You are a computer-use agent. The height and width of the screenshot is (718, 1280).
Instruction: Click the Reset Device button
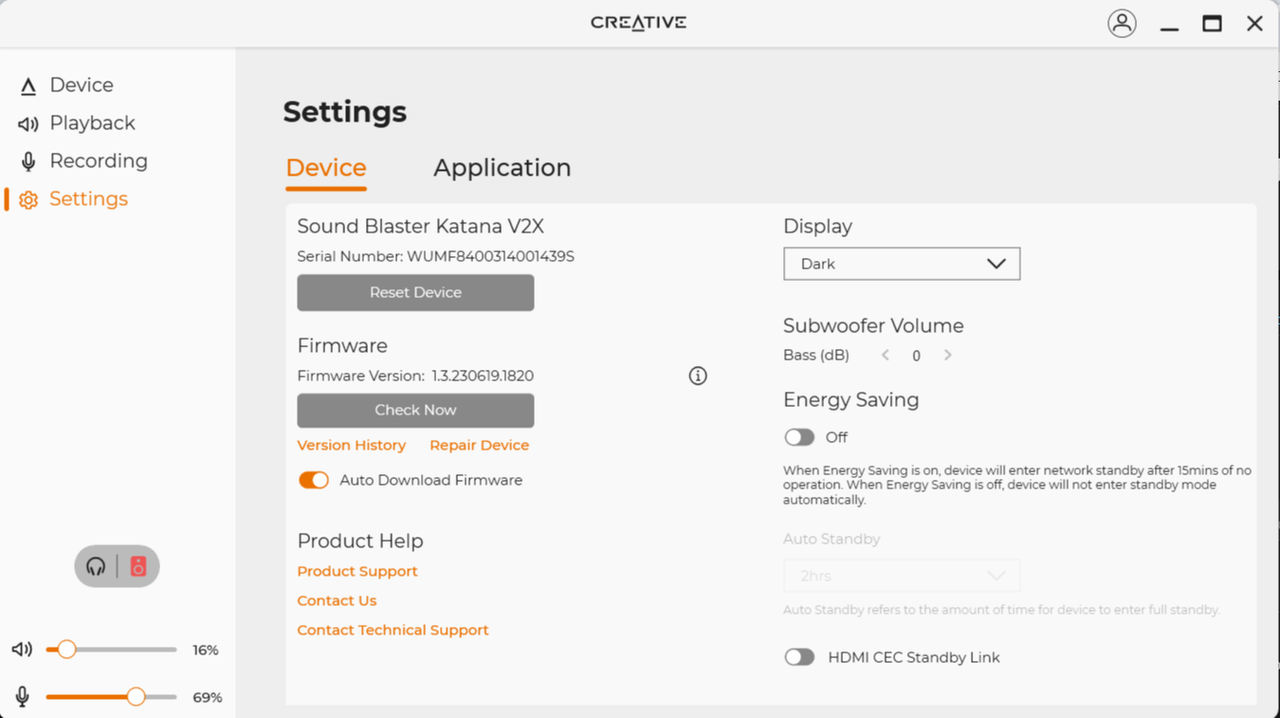[x=415, y=293]
